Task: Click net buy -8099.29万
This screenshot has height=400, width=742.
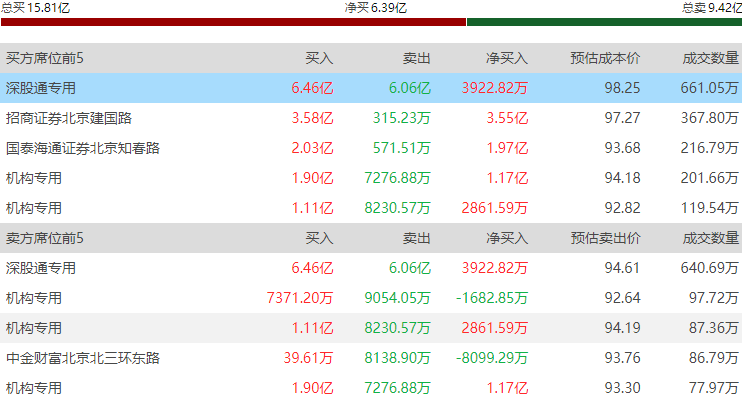Action: tap(492, 358)
